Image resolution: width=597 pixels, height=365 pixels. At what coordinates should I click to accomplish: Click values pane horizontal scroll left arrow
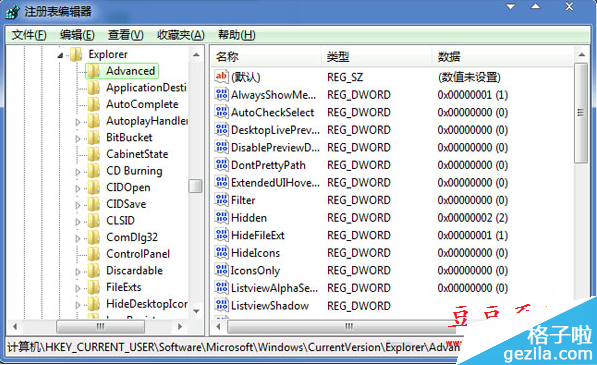[x=219, y=327]
